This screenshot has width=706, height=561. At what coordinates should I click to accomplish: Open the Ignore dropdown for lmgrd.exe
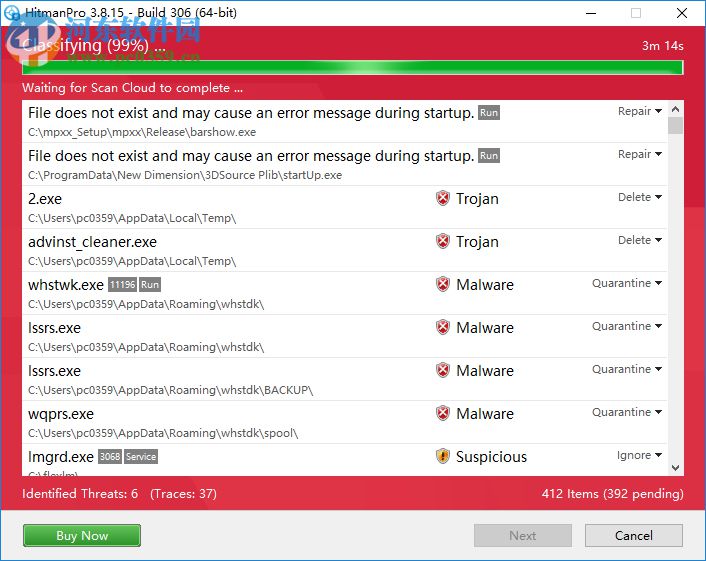639,455
